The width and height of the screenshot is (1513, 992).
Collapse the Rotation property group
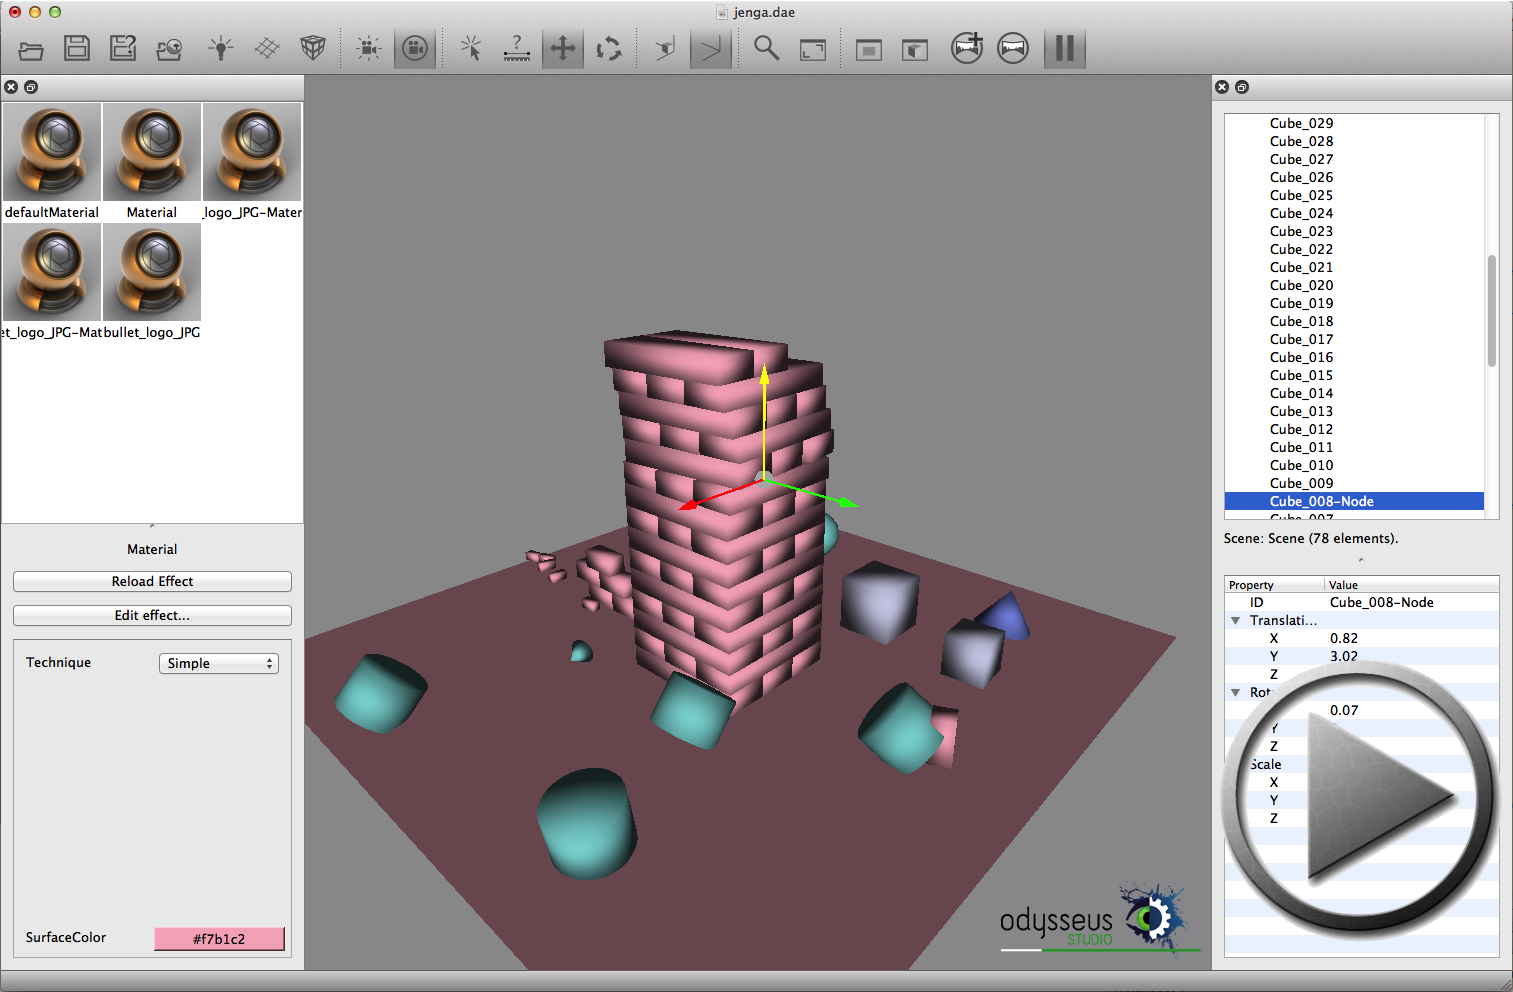(1236, 693)
